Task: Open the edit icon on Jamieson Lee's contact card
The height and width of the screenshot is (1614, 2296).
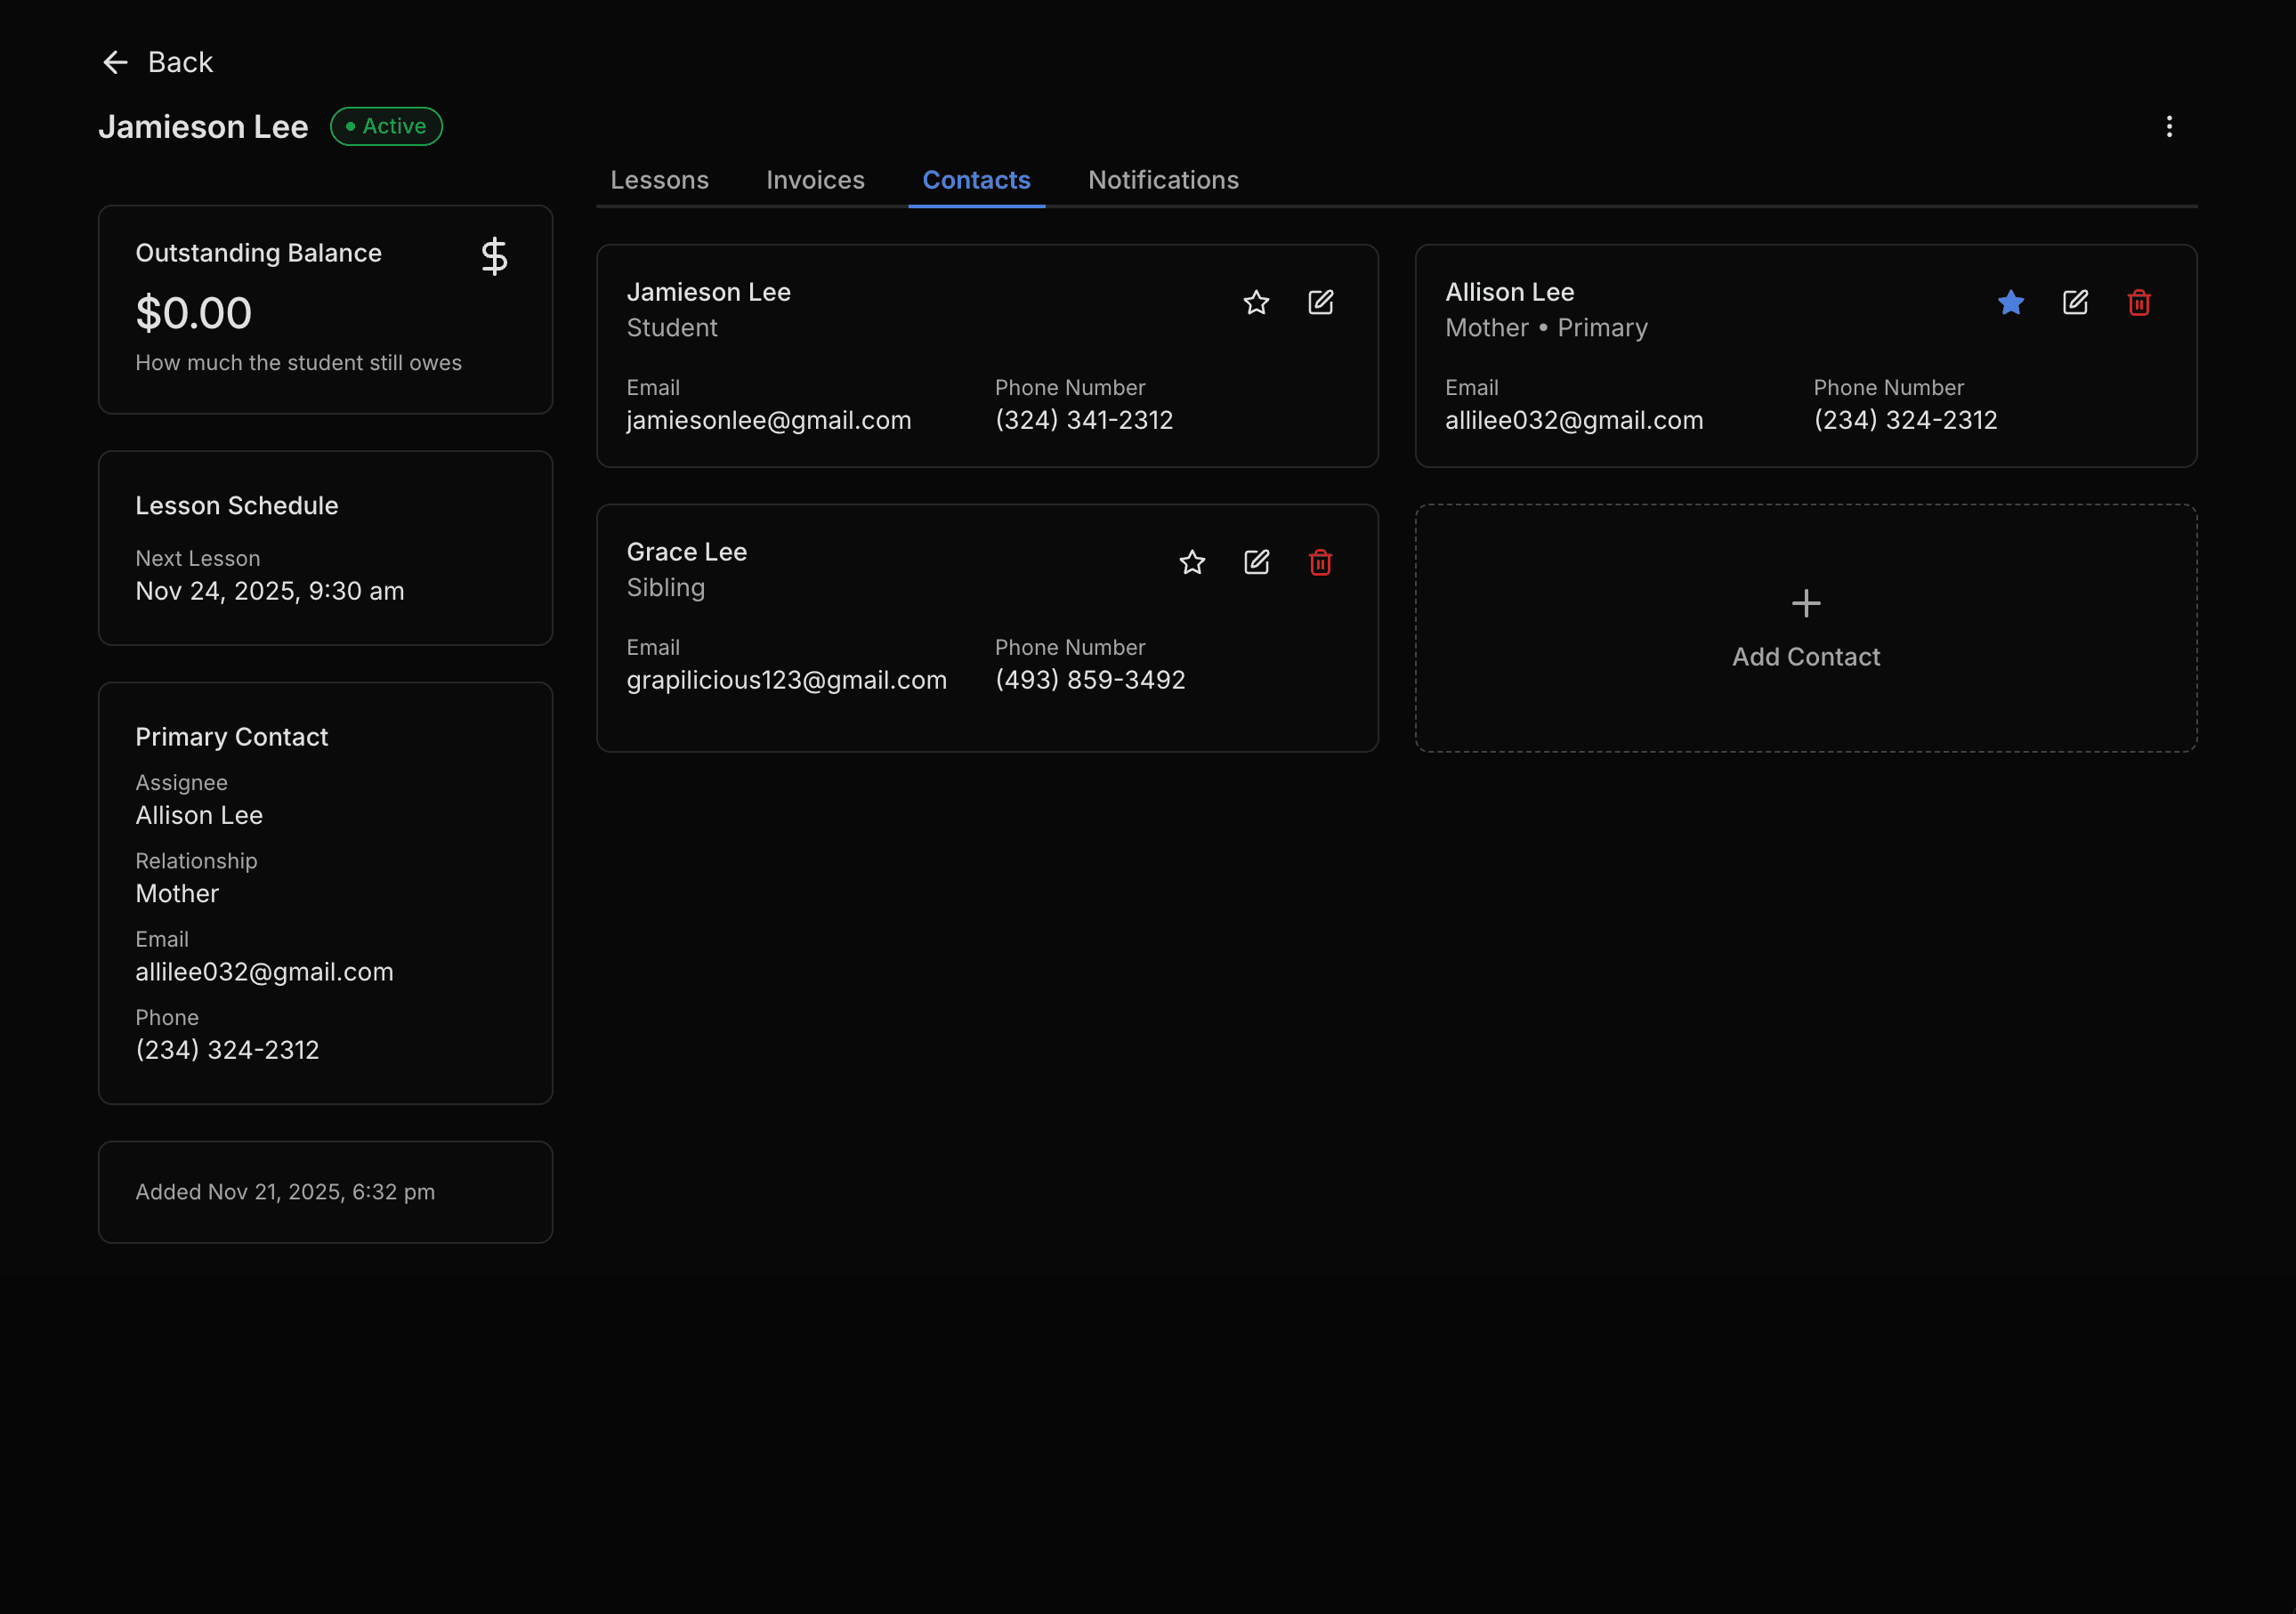Action: pyautogui.click(x=1321, y=302)
